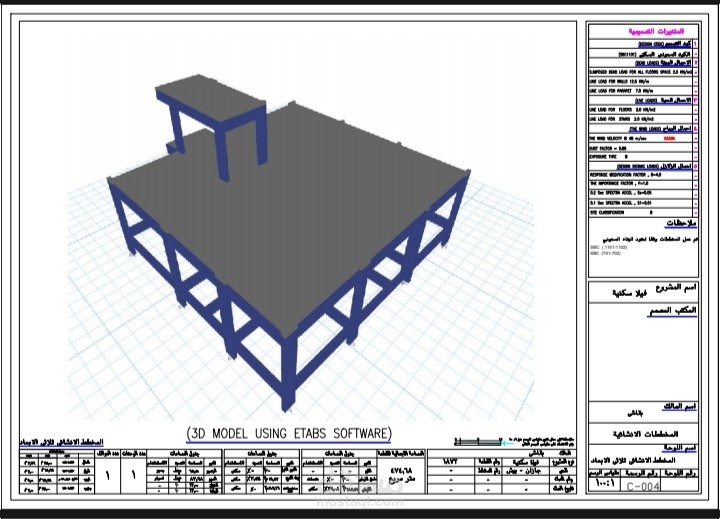Click the "اسم اللوحة" label
Viewport: 720px width, 519px height.
pos(680,448)
